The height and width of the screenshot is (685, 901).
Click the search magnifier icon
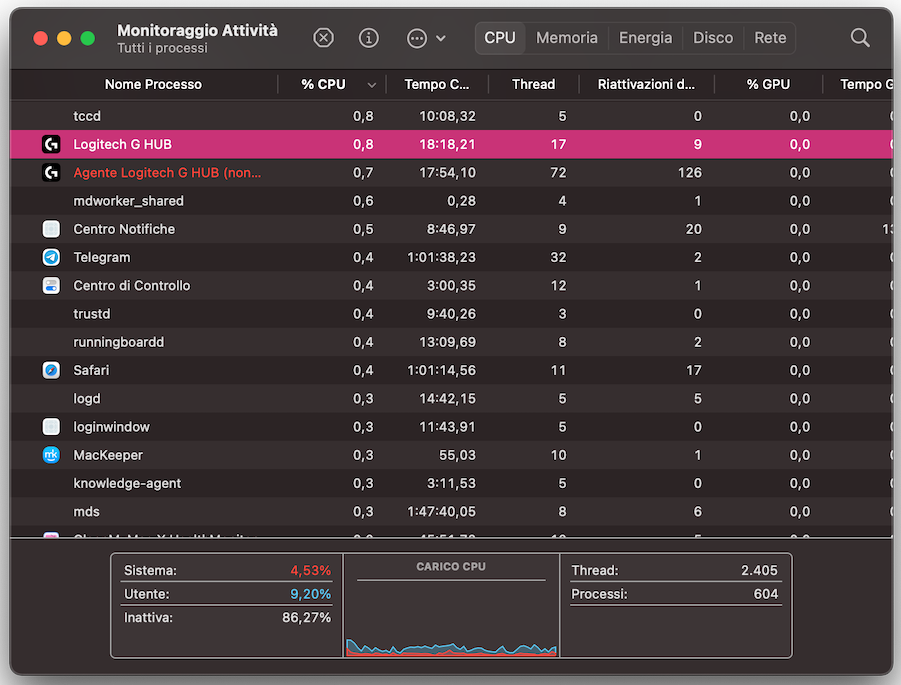click(860, 38)
